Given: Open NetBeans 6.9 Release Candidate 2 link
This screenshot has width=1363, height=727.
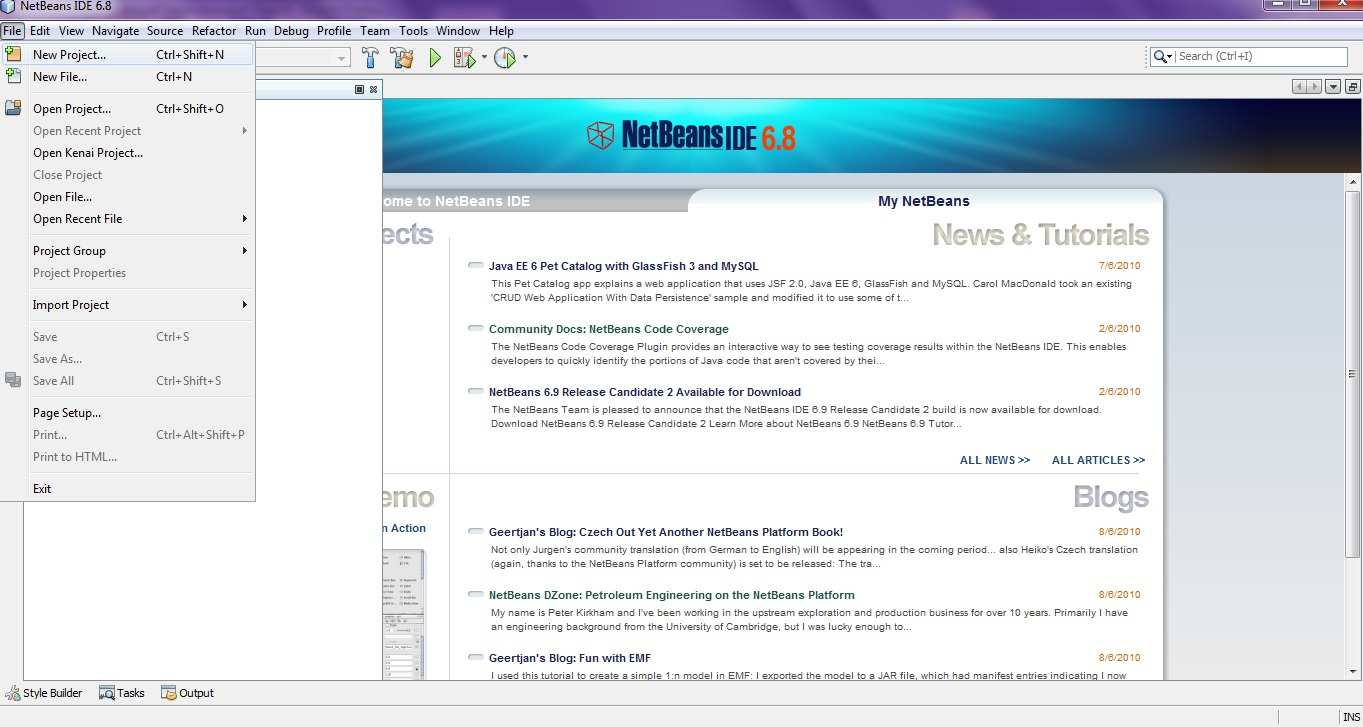Looking at the screenshot, I should click(645, 392).
